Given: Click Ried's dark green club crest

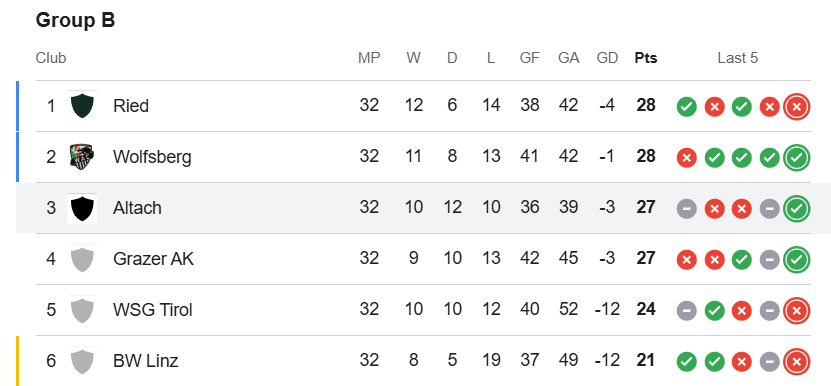Looking at the screenshot, I should coord(82,106).
